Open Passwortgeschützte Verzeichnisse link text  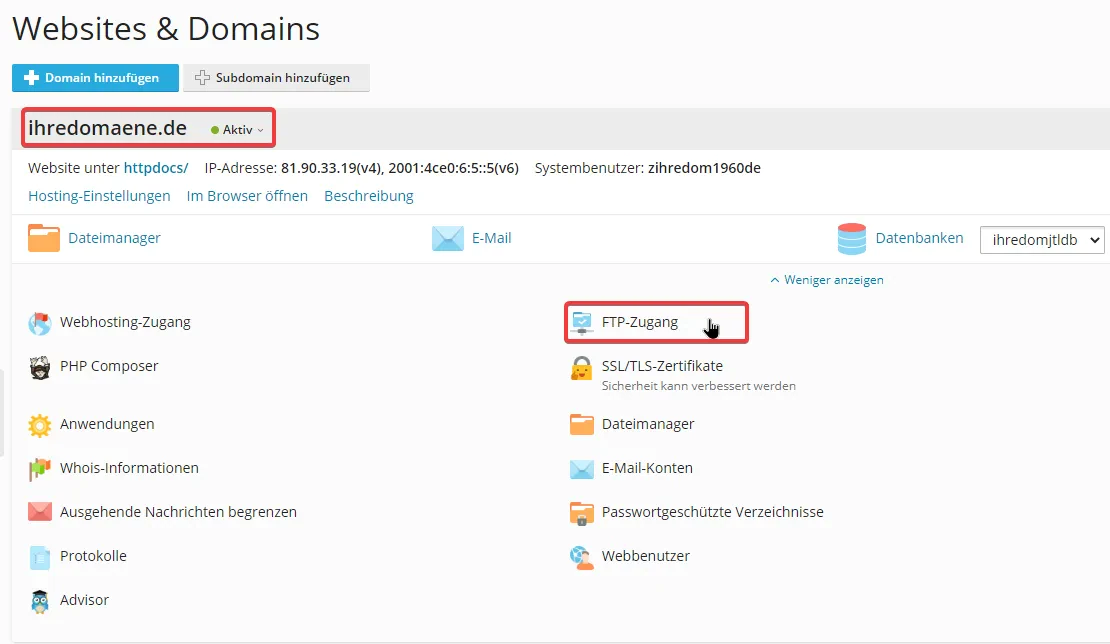coord(713,512)
